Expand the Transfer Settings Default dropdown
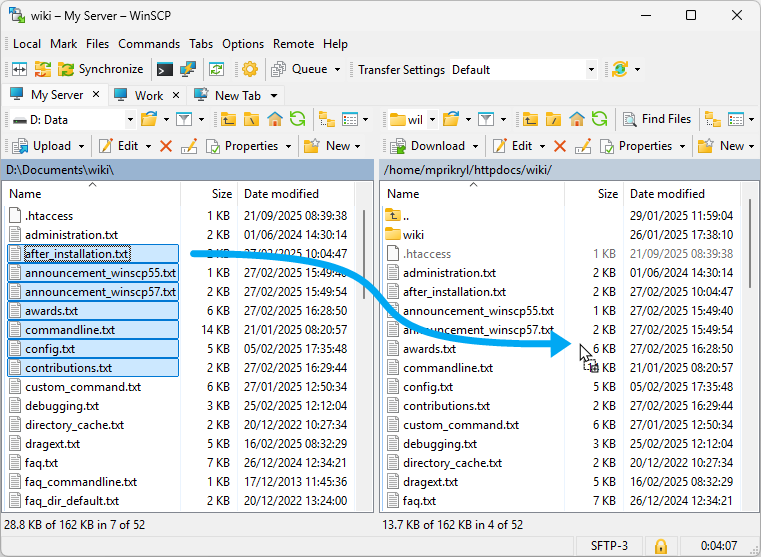 [591, 70]
